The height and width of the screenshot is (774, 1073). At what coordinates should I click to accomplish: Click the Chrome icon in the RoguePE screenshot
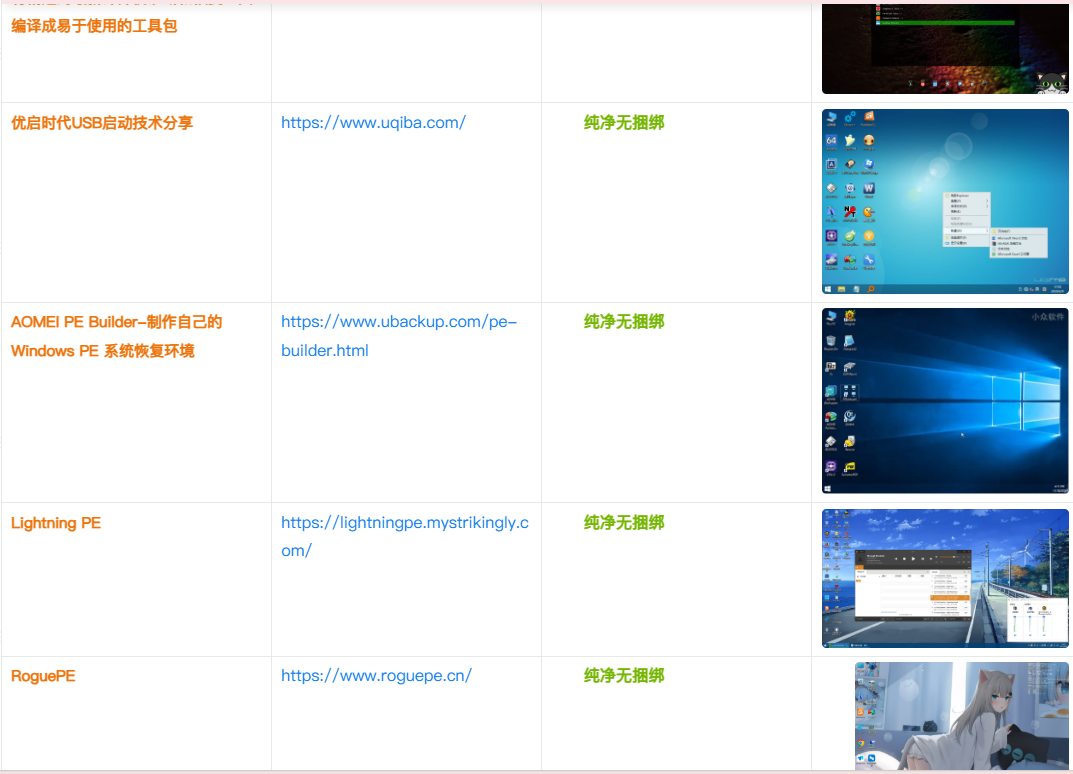[862, 743]
